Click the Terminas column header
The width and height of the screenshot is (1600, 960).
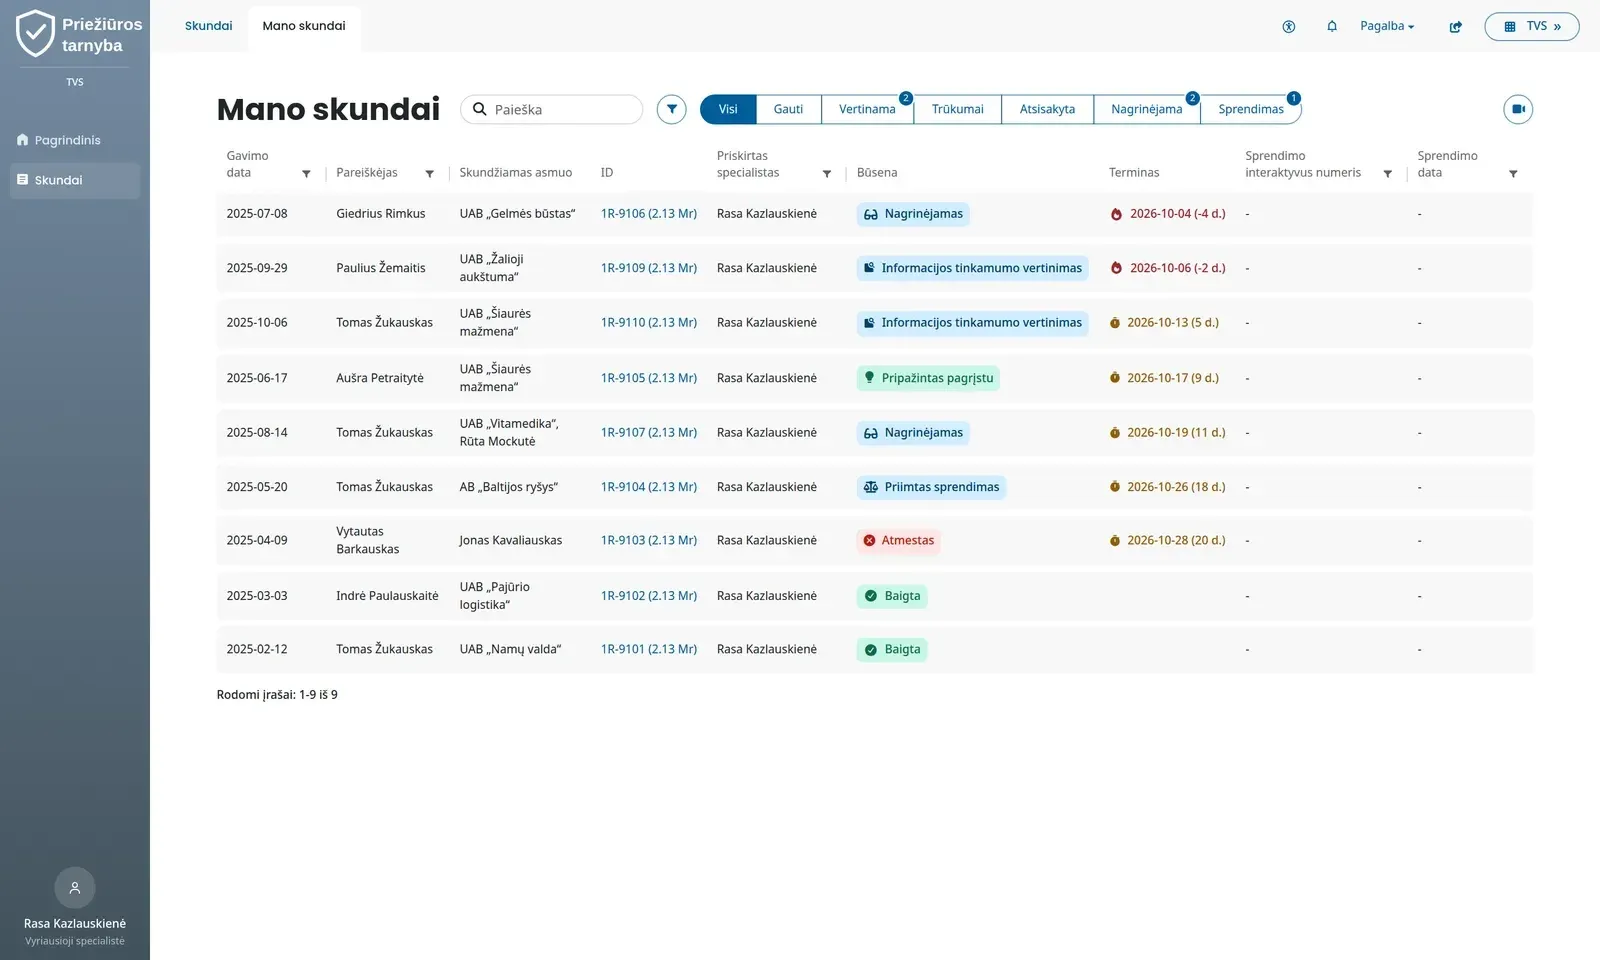[1134, 173]
